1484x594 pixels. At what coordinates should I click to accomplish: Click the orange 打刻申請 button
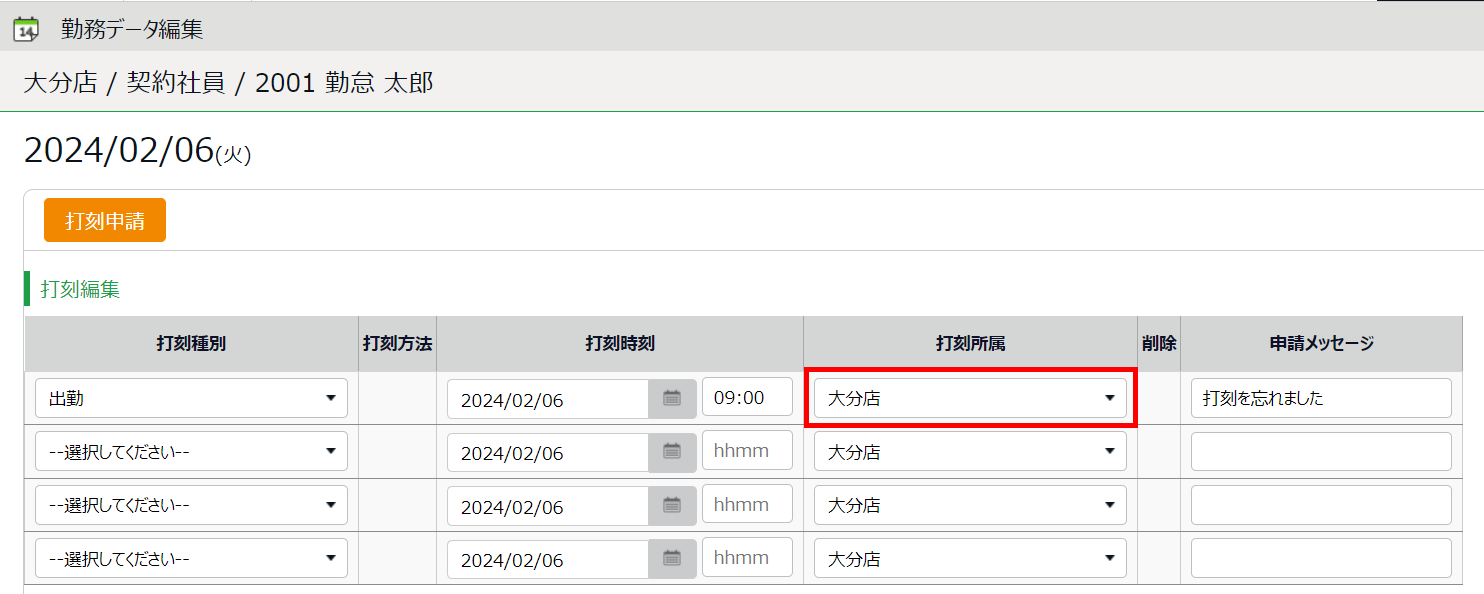(x=105, y=221)
